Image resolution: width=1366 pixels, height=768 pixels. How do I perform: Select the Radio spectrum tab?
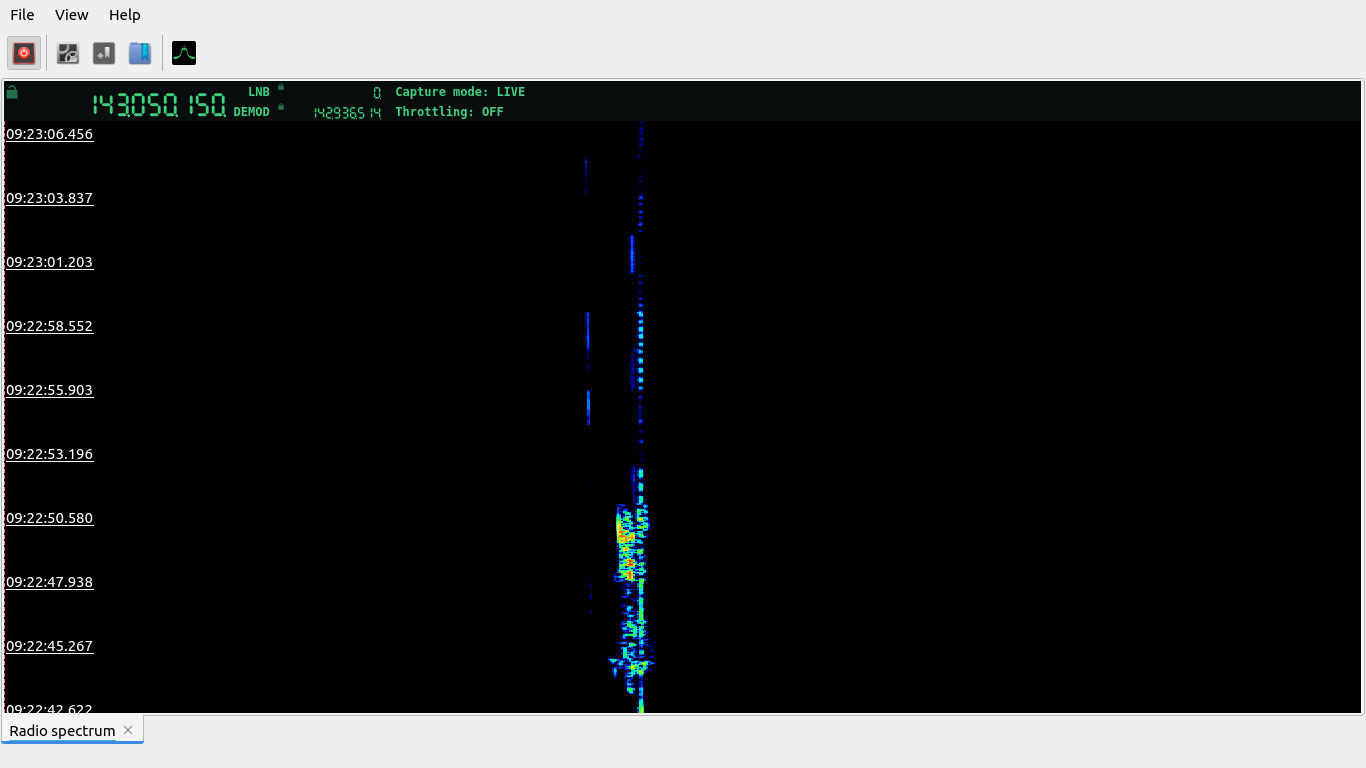tap(62, 731)
